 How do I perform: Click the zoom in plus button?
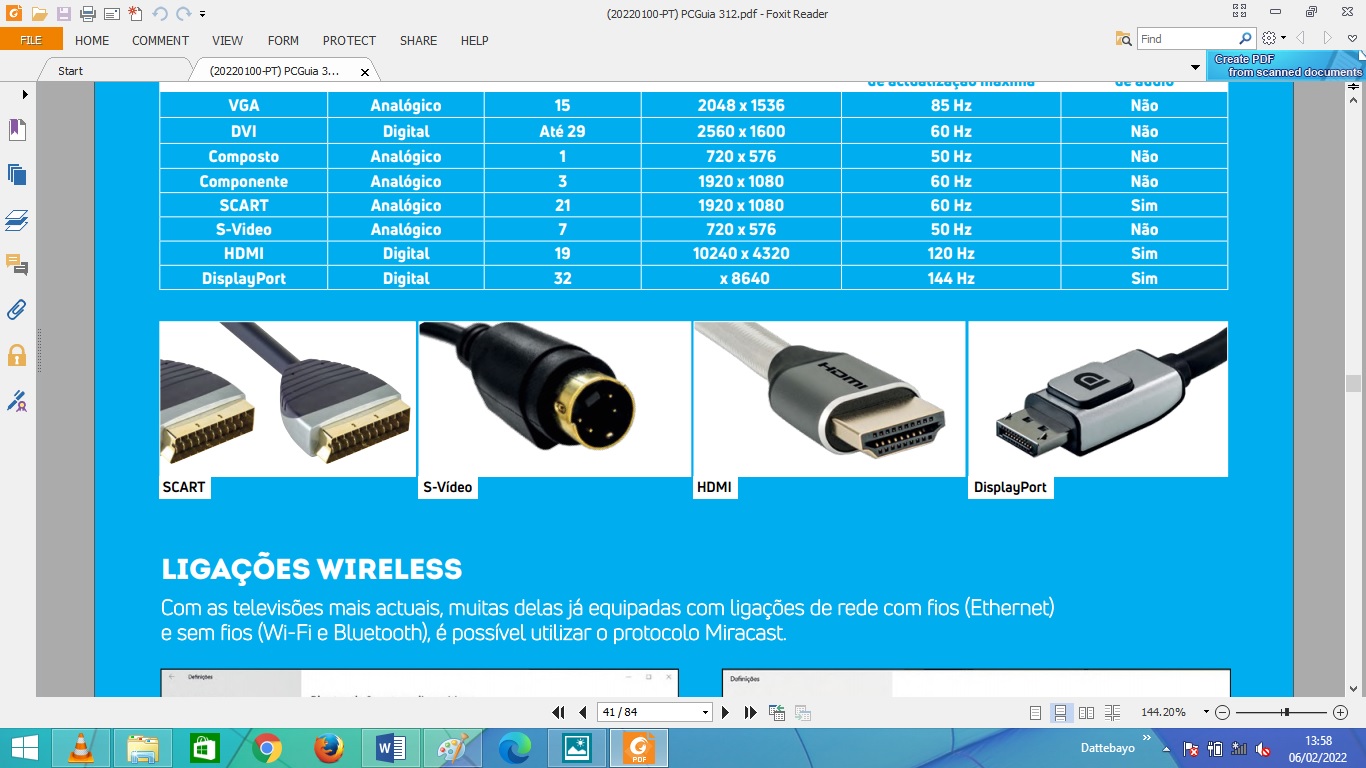click(1341, 712)
